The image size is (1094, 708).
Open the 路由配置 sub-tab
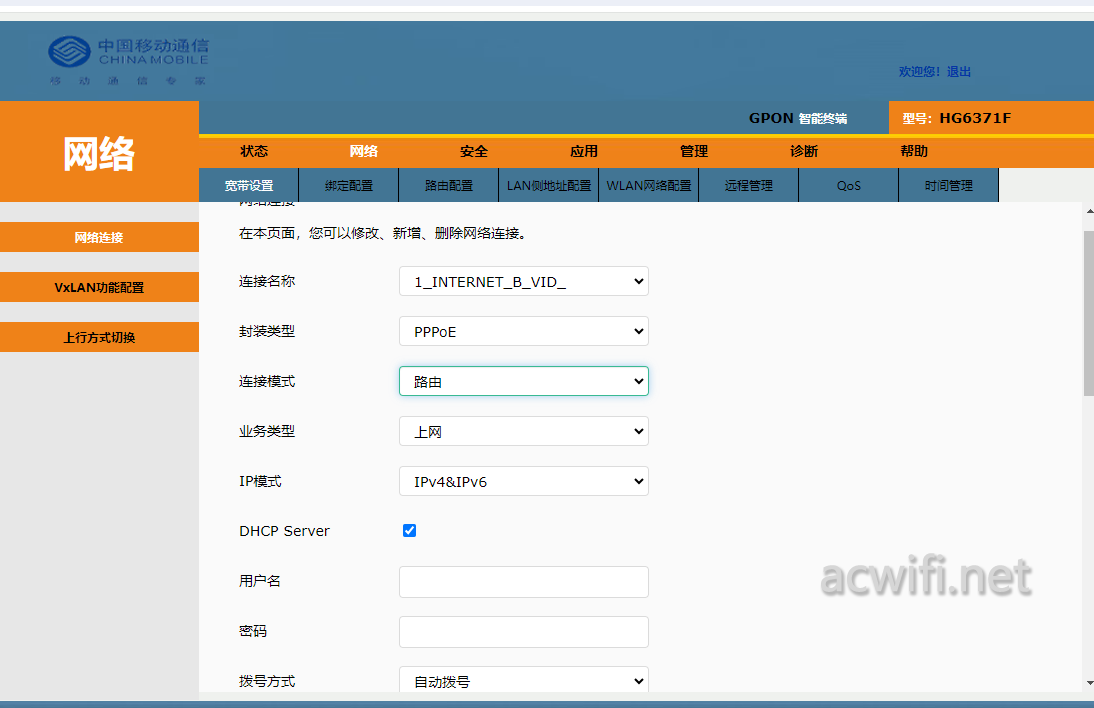(449, 186)
